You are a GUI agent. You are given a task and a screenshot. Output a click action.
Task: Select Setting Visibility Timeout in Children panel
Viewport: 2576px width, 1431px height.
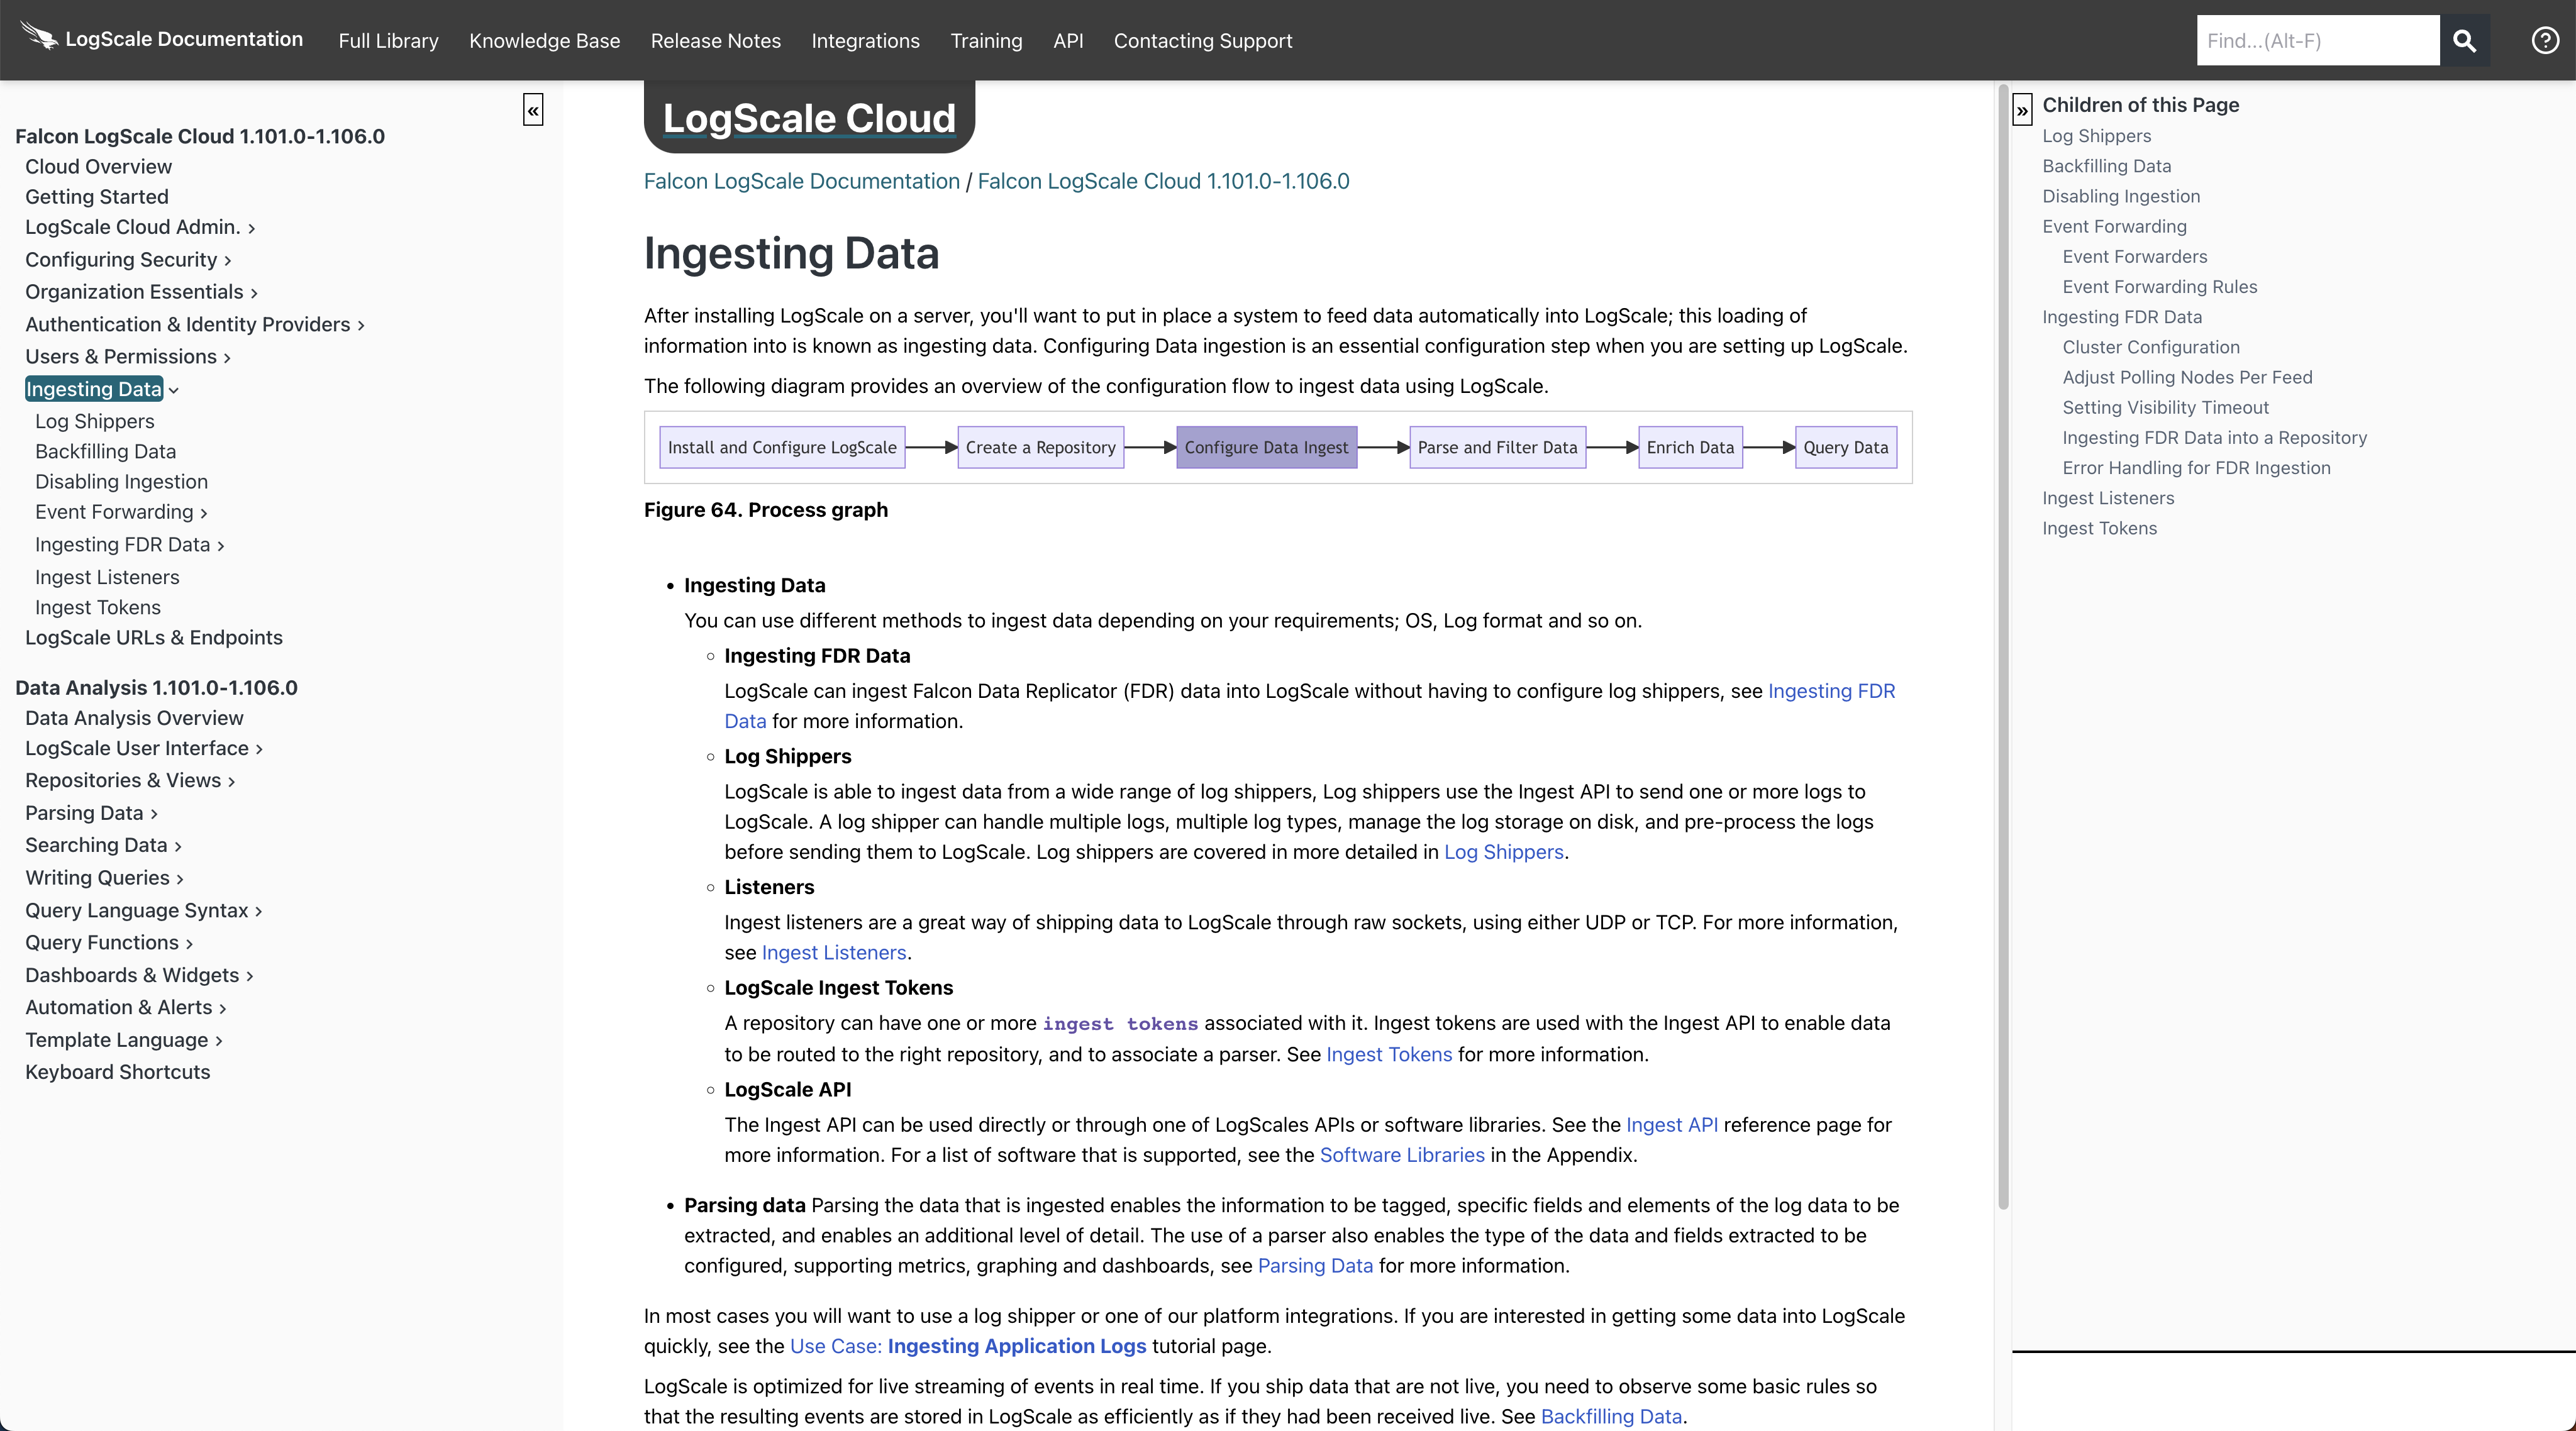click(x=2165, y=407)
